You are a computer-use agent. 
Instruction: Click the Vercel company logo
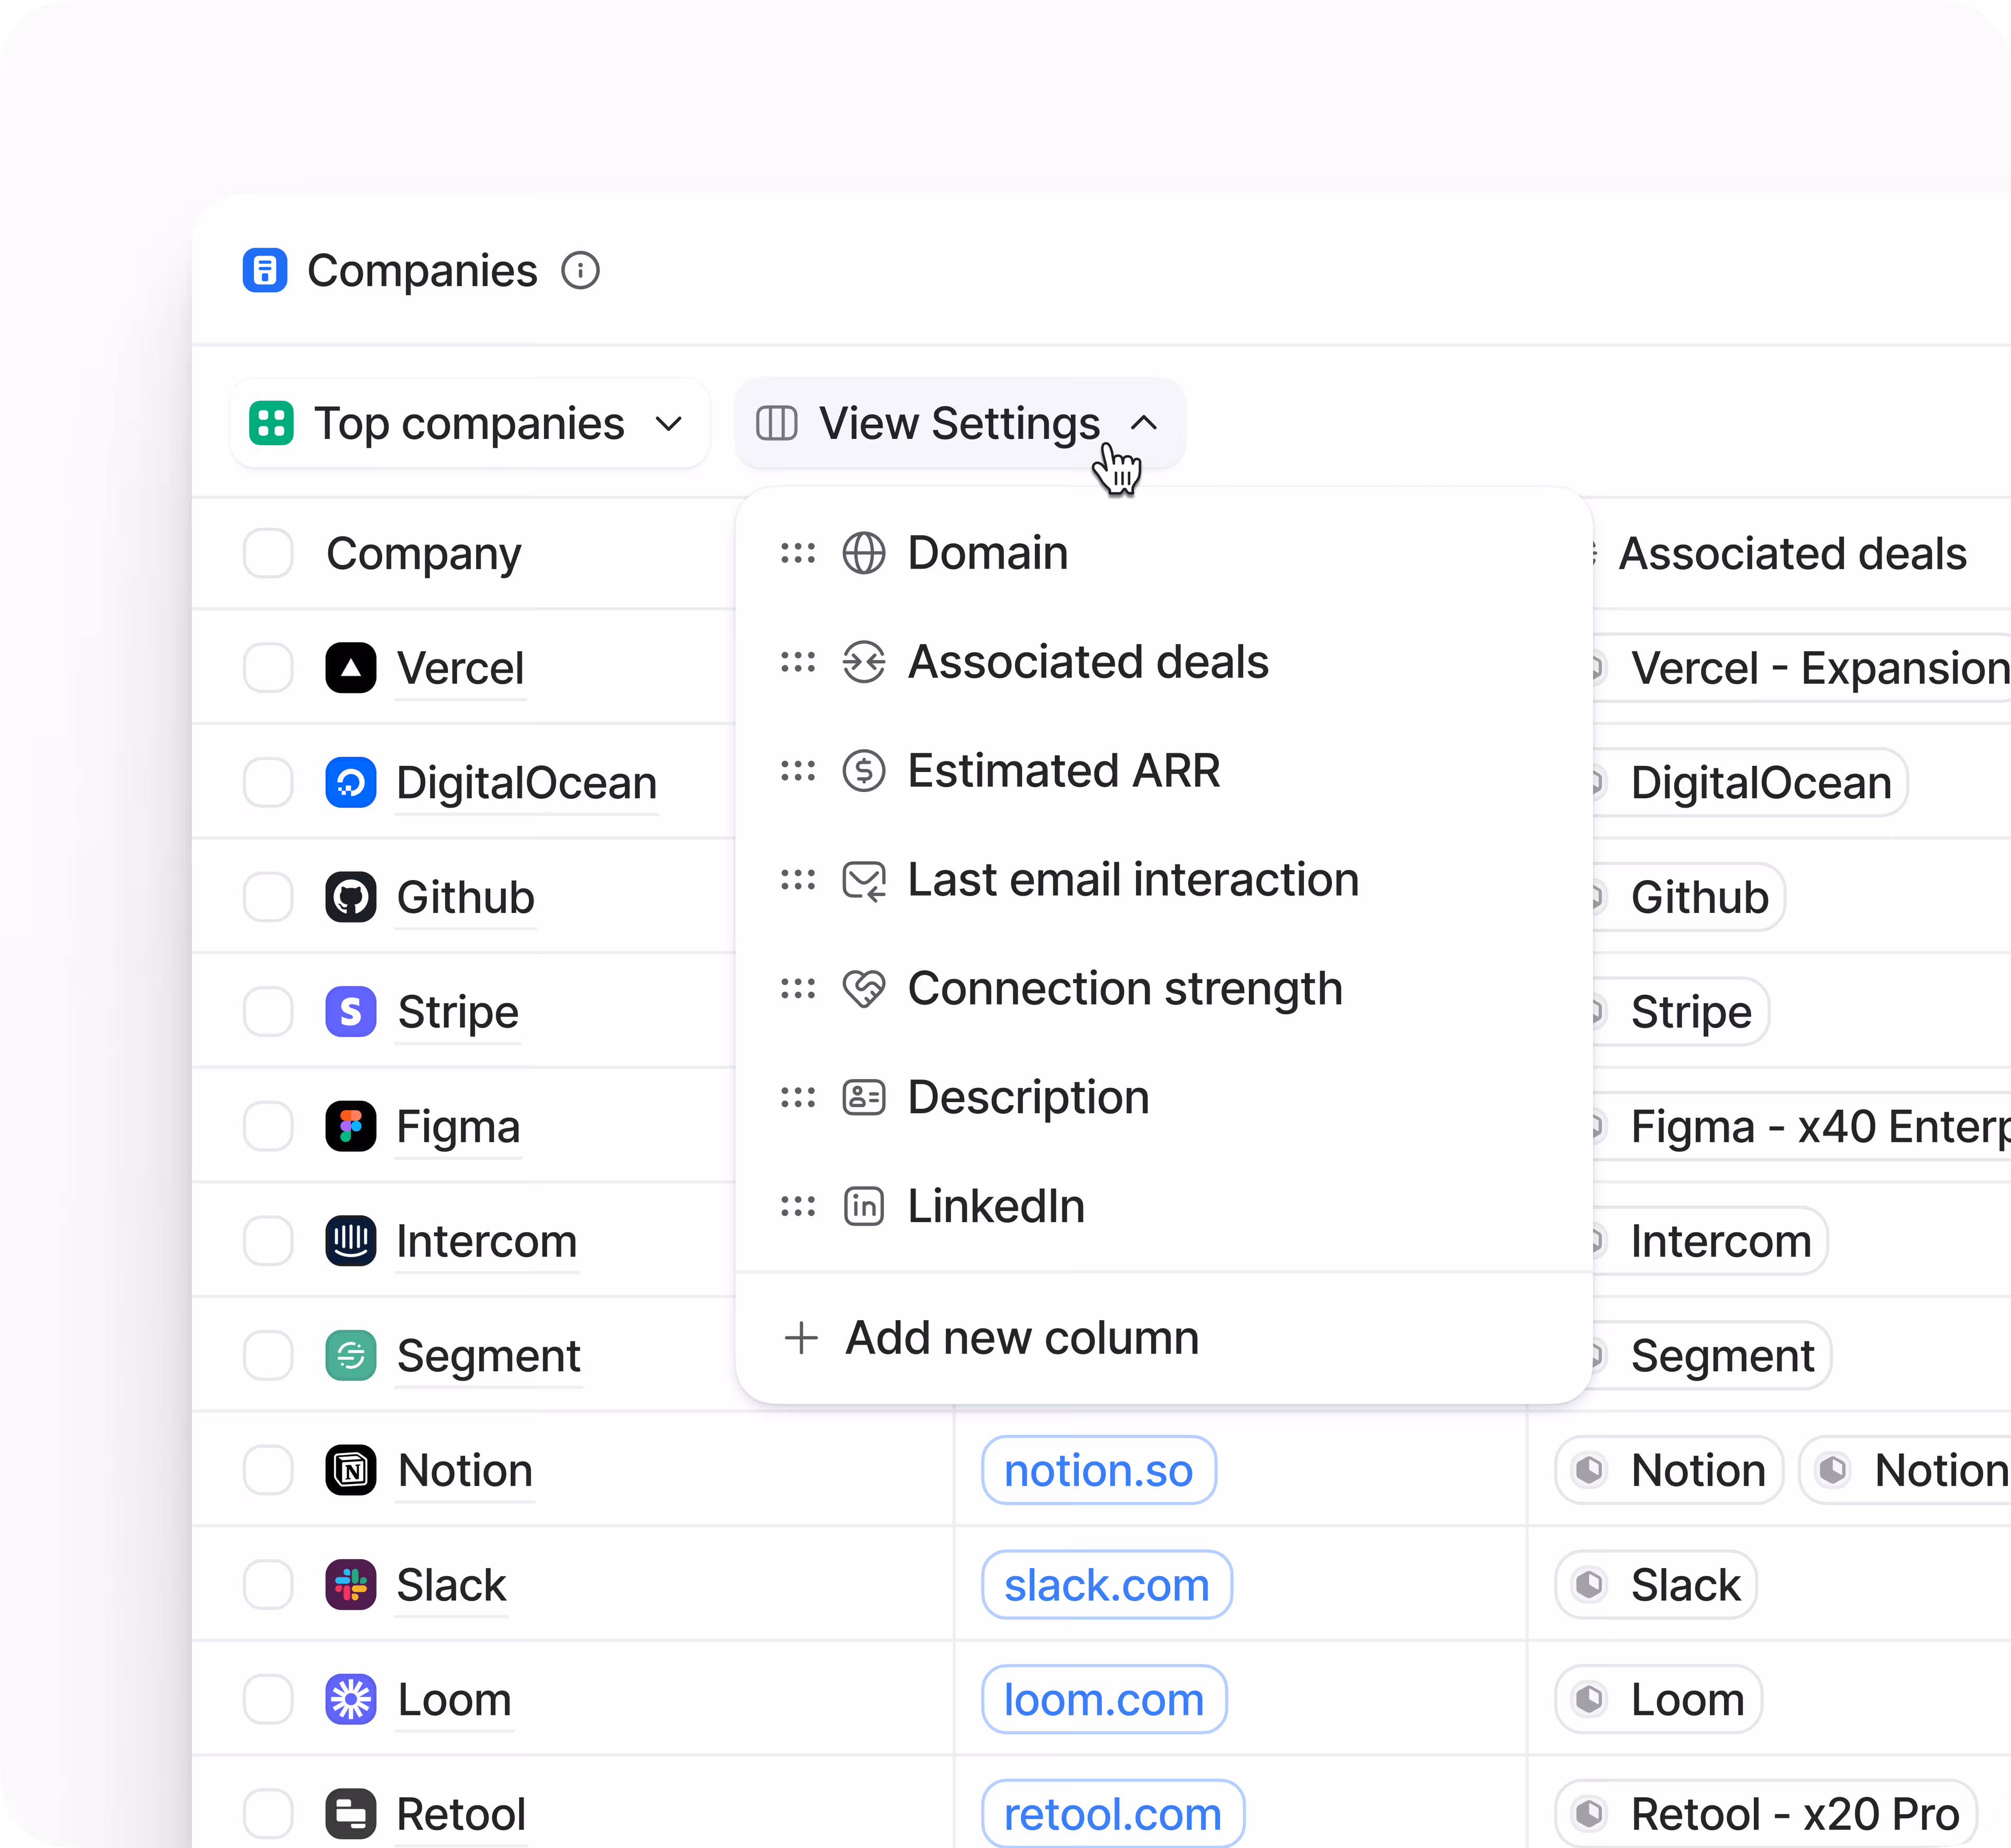click(x=351, y=668)
